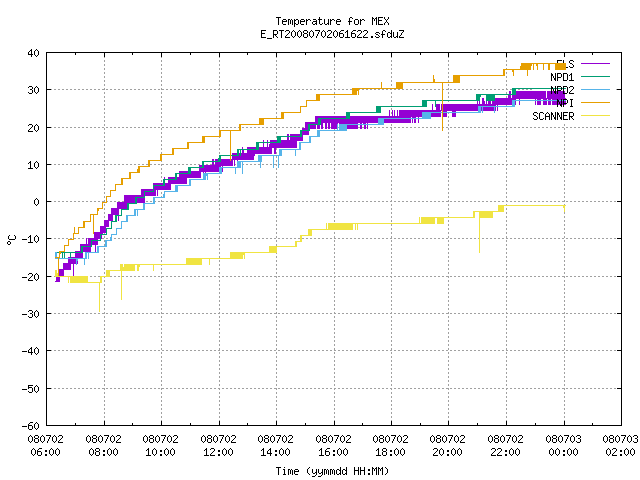Click the 080702 date above 06:00
This screenshot has height=480, width=640.
pyautogui.click(x=46, y=439)
